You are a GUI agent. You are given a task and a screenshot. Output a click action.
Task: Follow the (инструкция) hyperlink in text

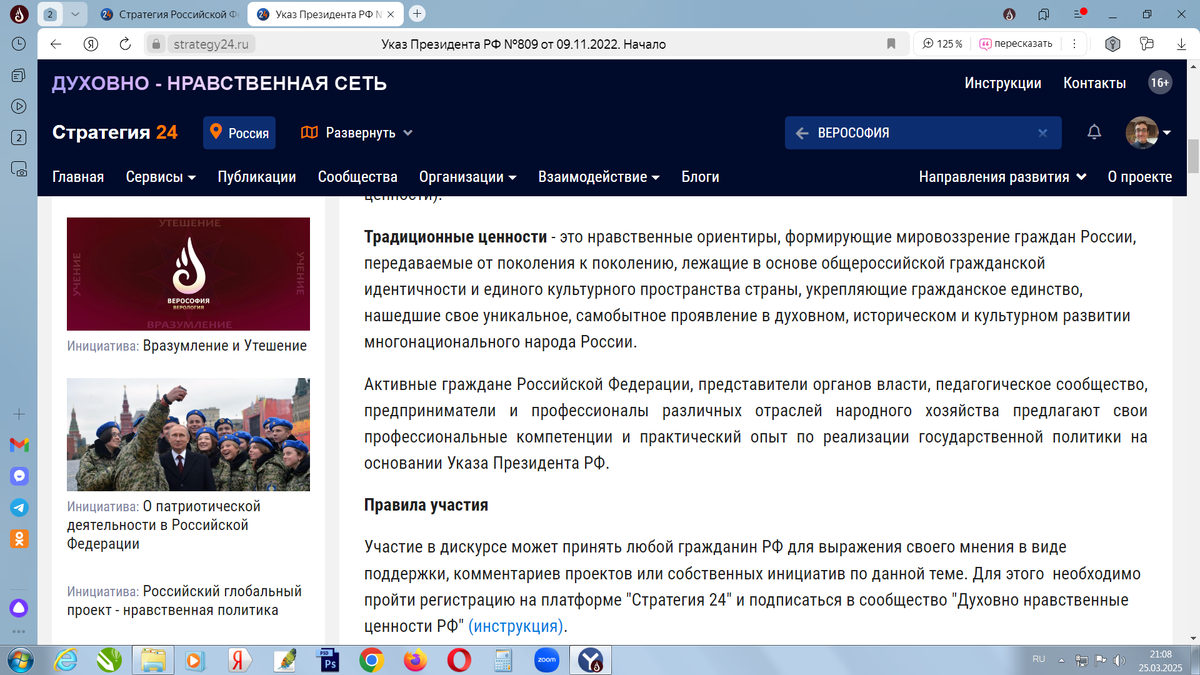[x=516, y=626]
